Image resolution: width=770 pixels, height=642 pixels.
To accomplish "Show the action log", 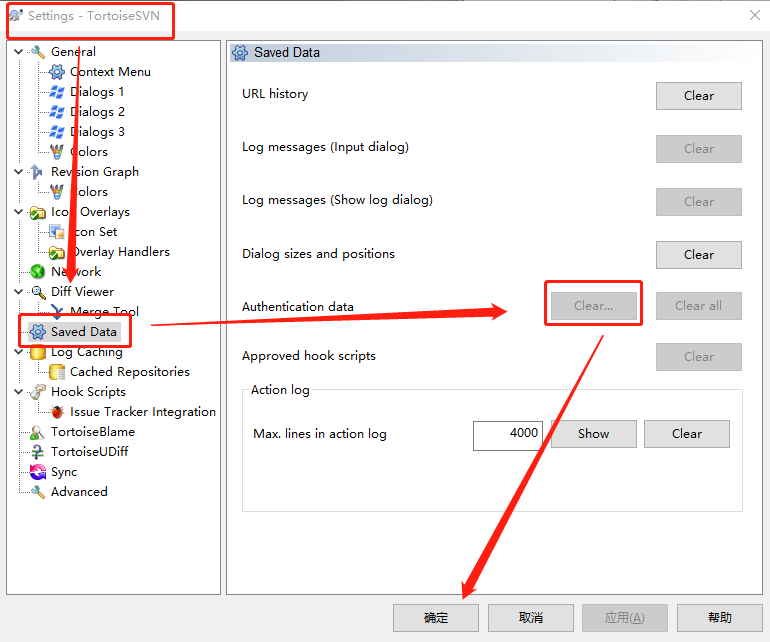I will [x=593, y=434].
